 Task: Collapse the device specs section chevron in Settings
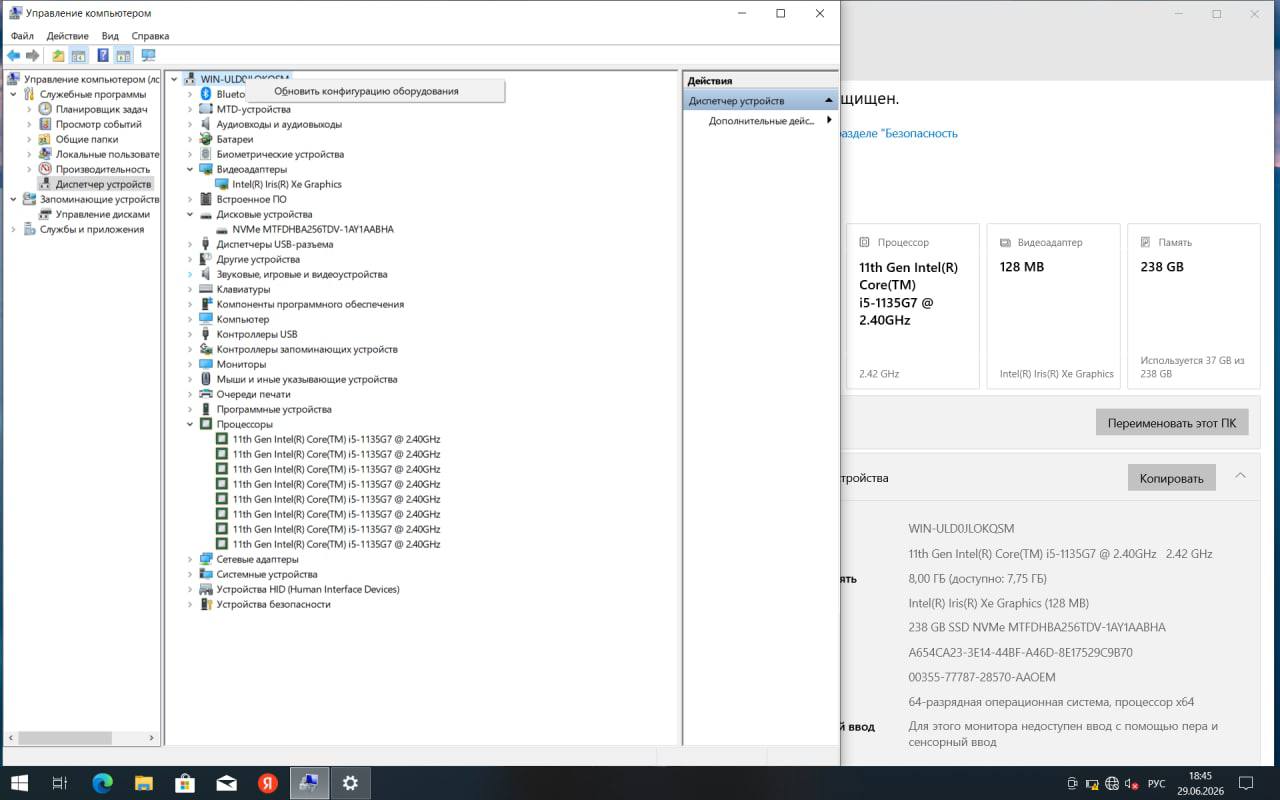pyautogui.click(x=1241, y=476)
